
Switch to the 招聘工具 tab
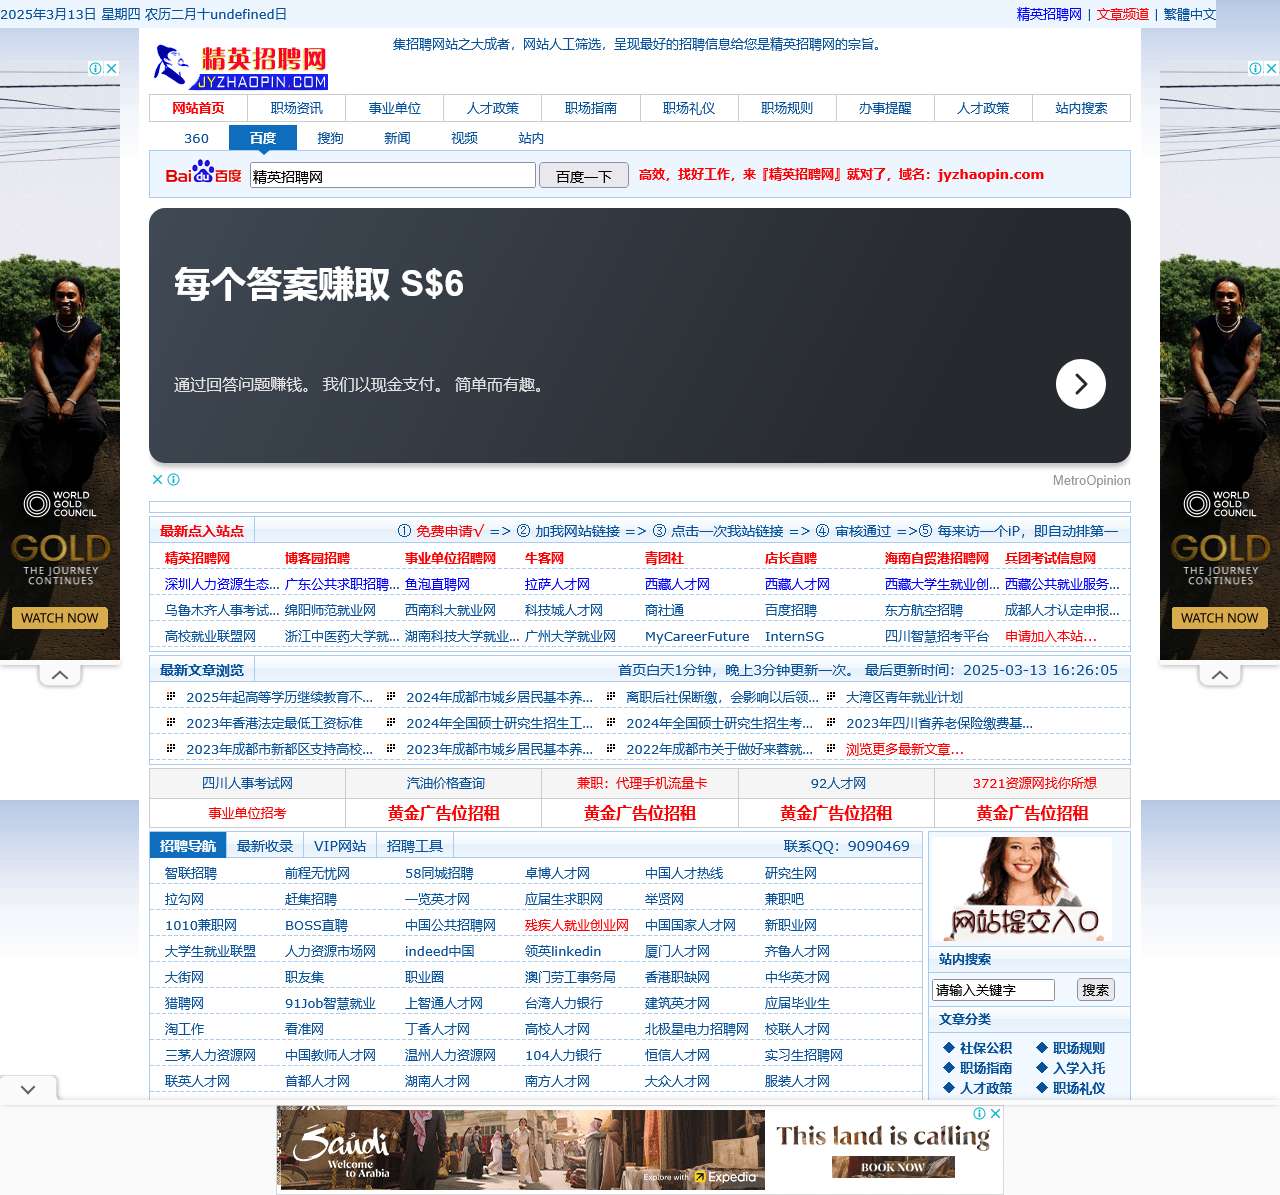click(415, 846)
